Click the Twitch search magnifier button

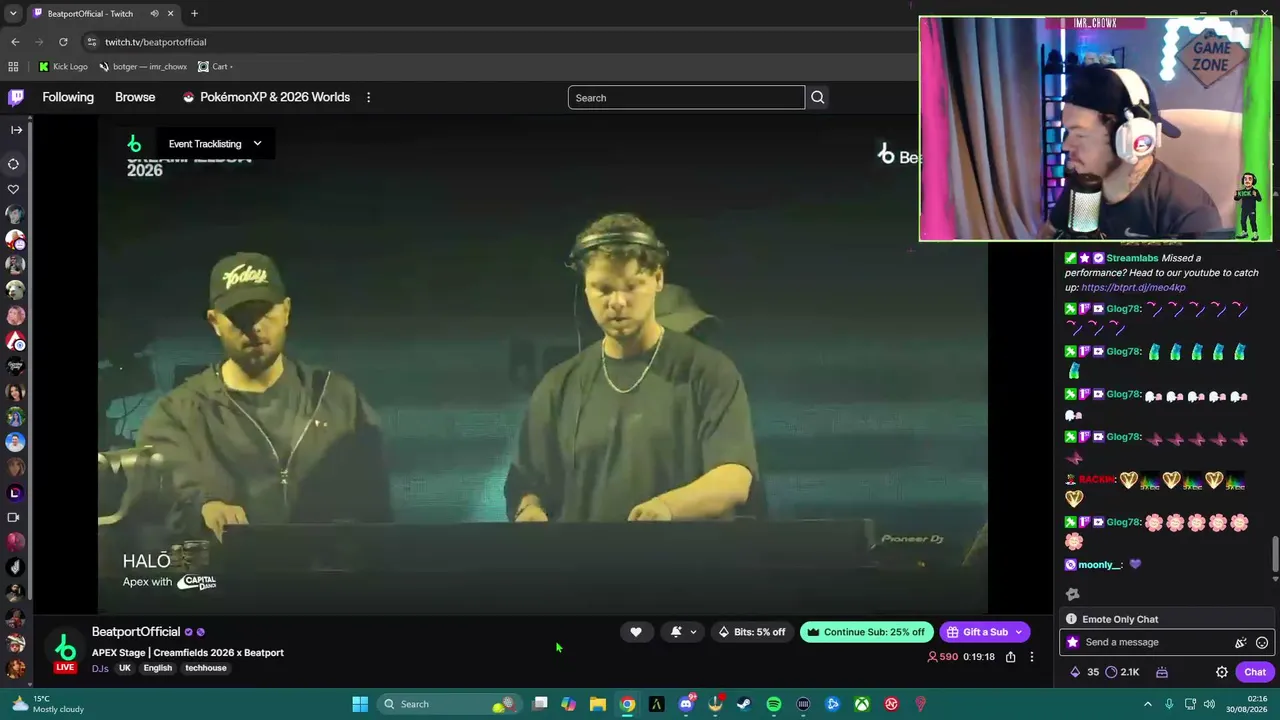click(x=818, y=97)
